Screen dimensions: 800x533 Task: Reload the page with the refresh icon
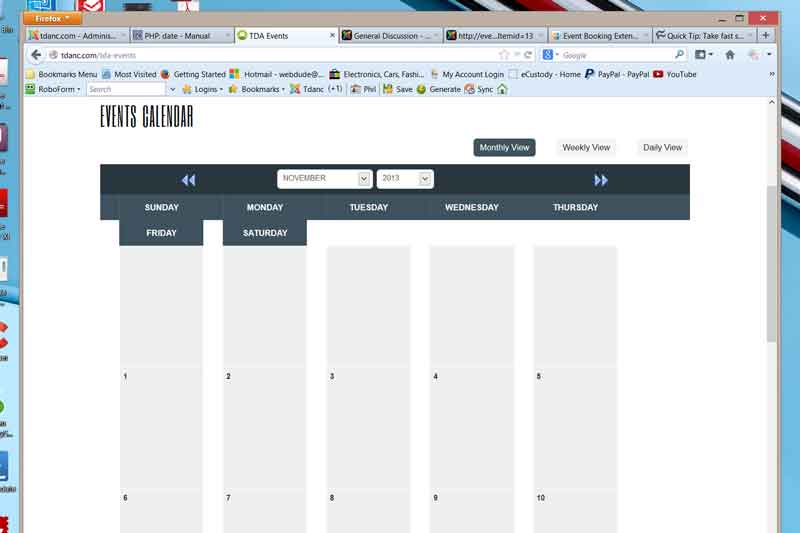[x=528, y=55]
